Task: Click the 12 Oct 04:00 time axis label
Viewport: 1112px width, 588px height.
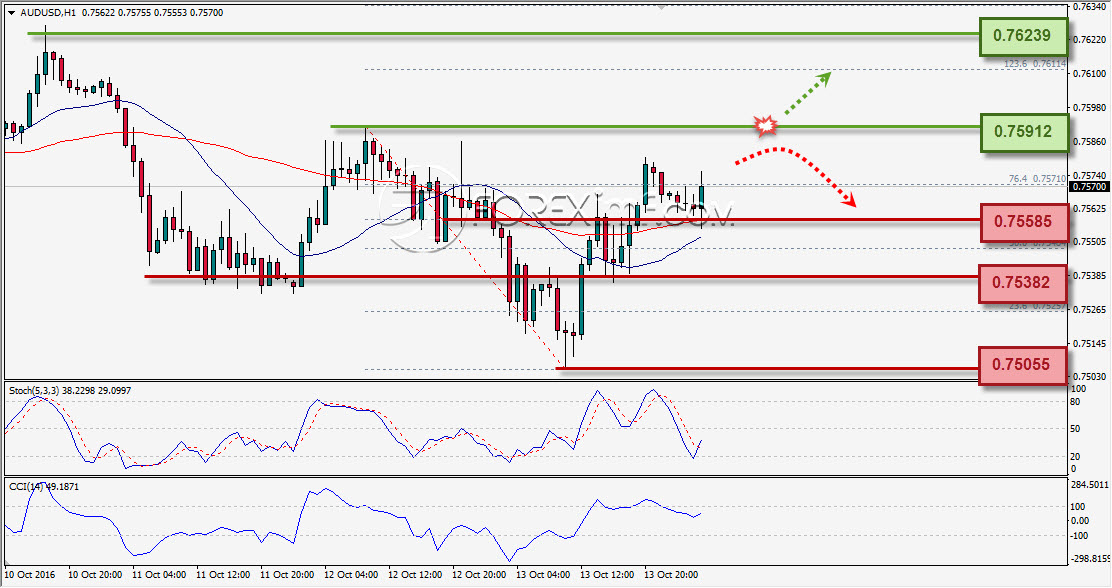Action: [350, 575]
